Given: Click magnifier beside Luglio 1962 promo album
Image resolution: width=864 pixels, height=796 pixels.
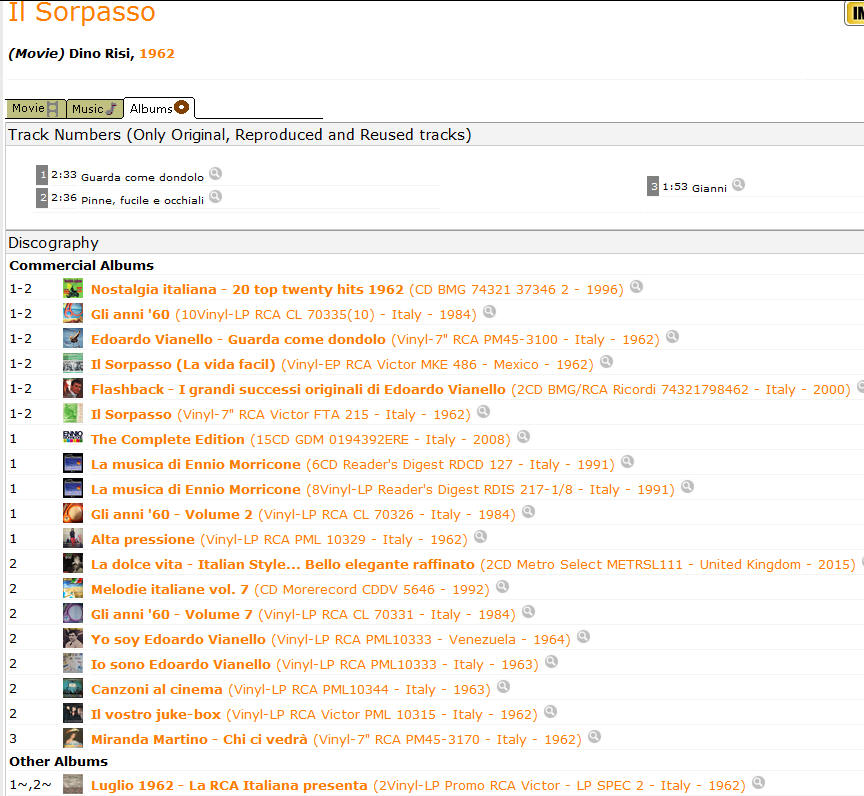Looking at the screenshot, I should [758, 783].
